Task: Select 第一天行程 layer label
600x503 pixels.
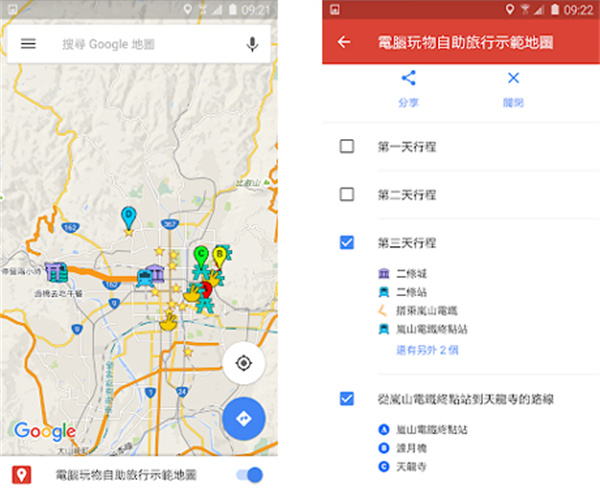Action: pos(407,147)
